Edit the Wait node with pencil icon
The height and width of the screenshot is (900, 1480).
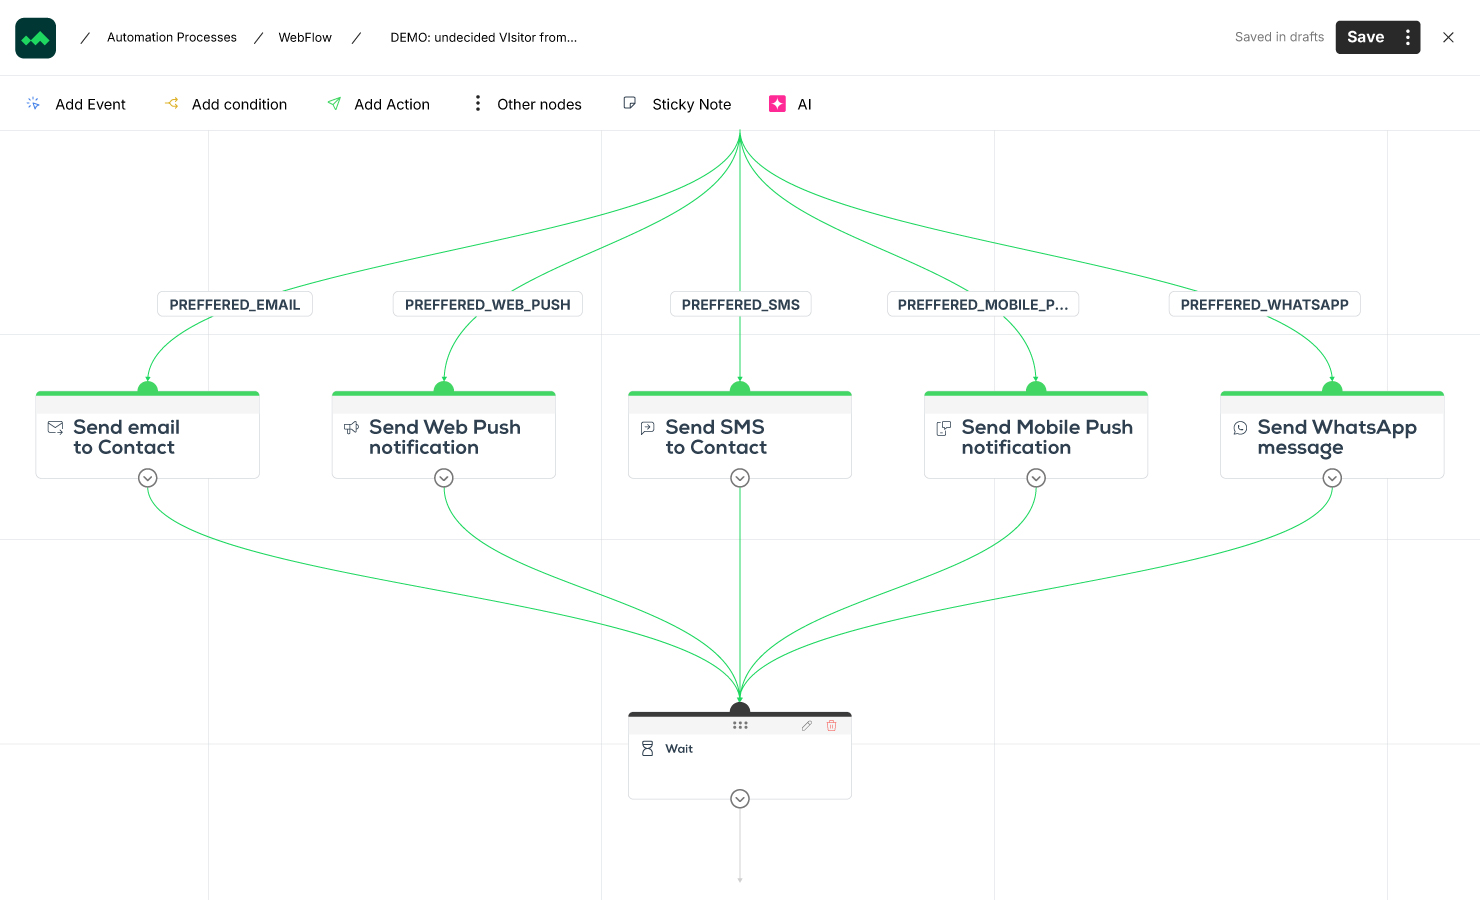[x=807, y=726]
